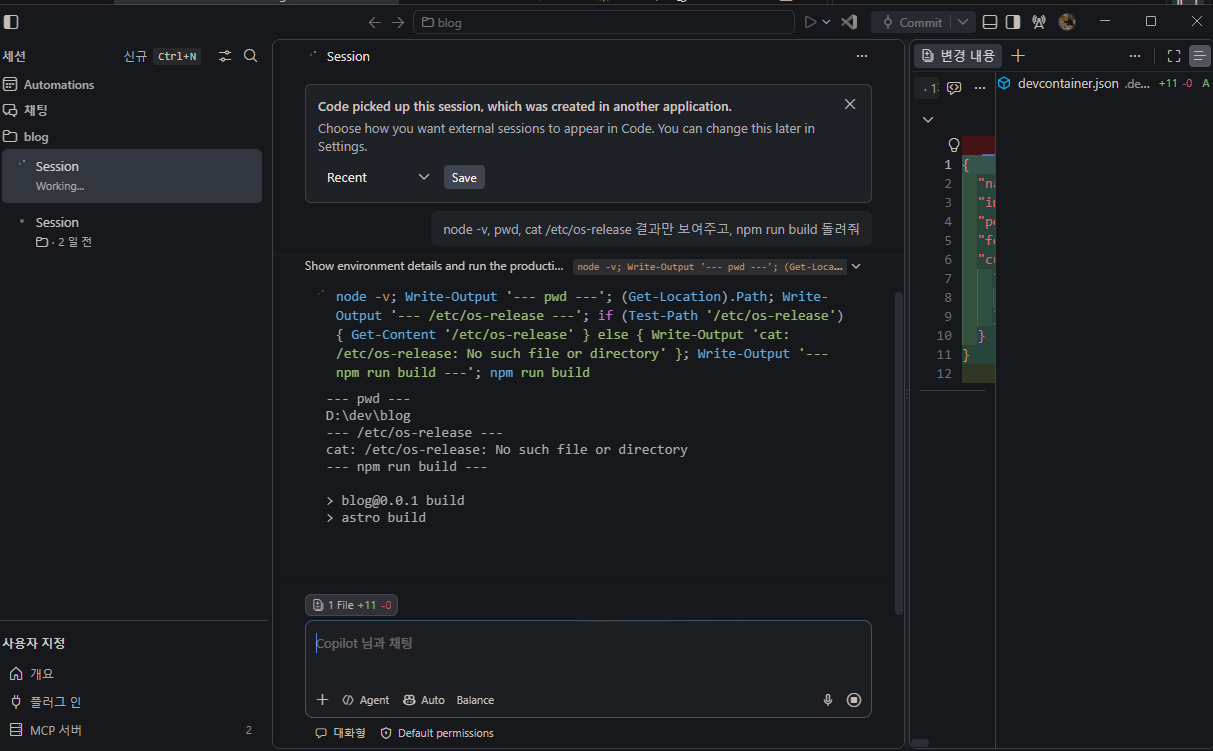Screen dimensions: 1213x751
Task: Start the Run play button
Action: click(x=811, y=22)
